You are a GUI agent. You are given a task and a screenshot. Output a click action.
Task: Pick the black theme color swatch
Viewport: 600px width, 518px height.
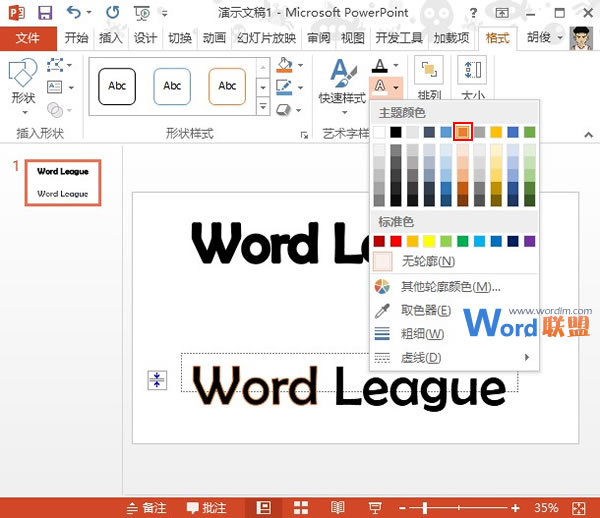click(396, 132)
